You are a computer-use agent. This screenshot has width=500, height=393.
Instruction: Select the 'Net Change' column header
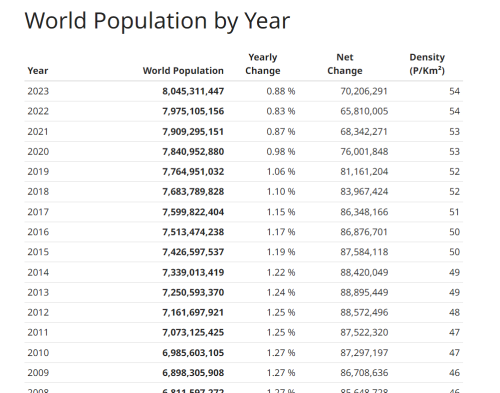pos(345,64)
